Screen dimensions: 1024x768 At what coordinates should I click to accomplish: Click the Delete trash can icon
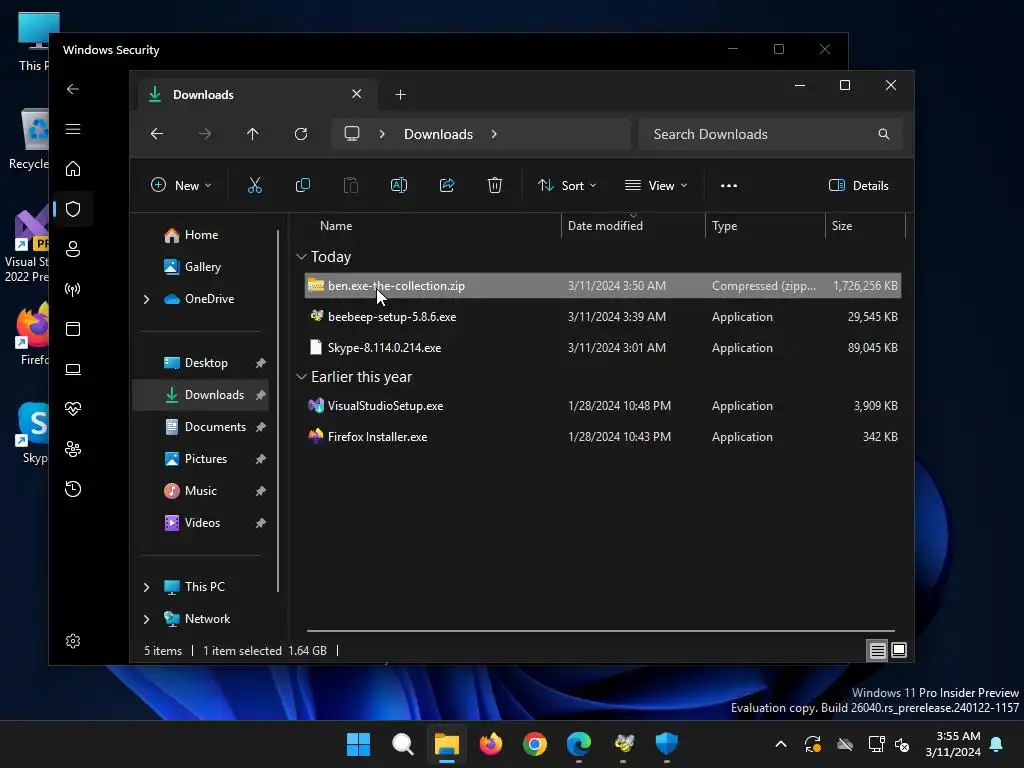click(494, 185)
